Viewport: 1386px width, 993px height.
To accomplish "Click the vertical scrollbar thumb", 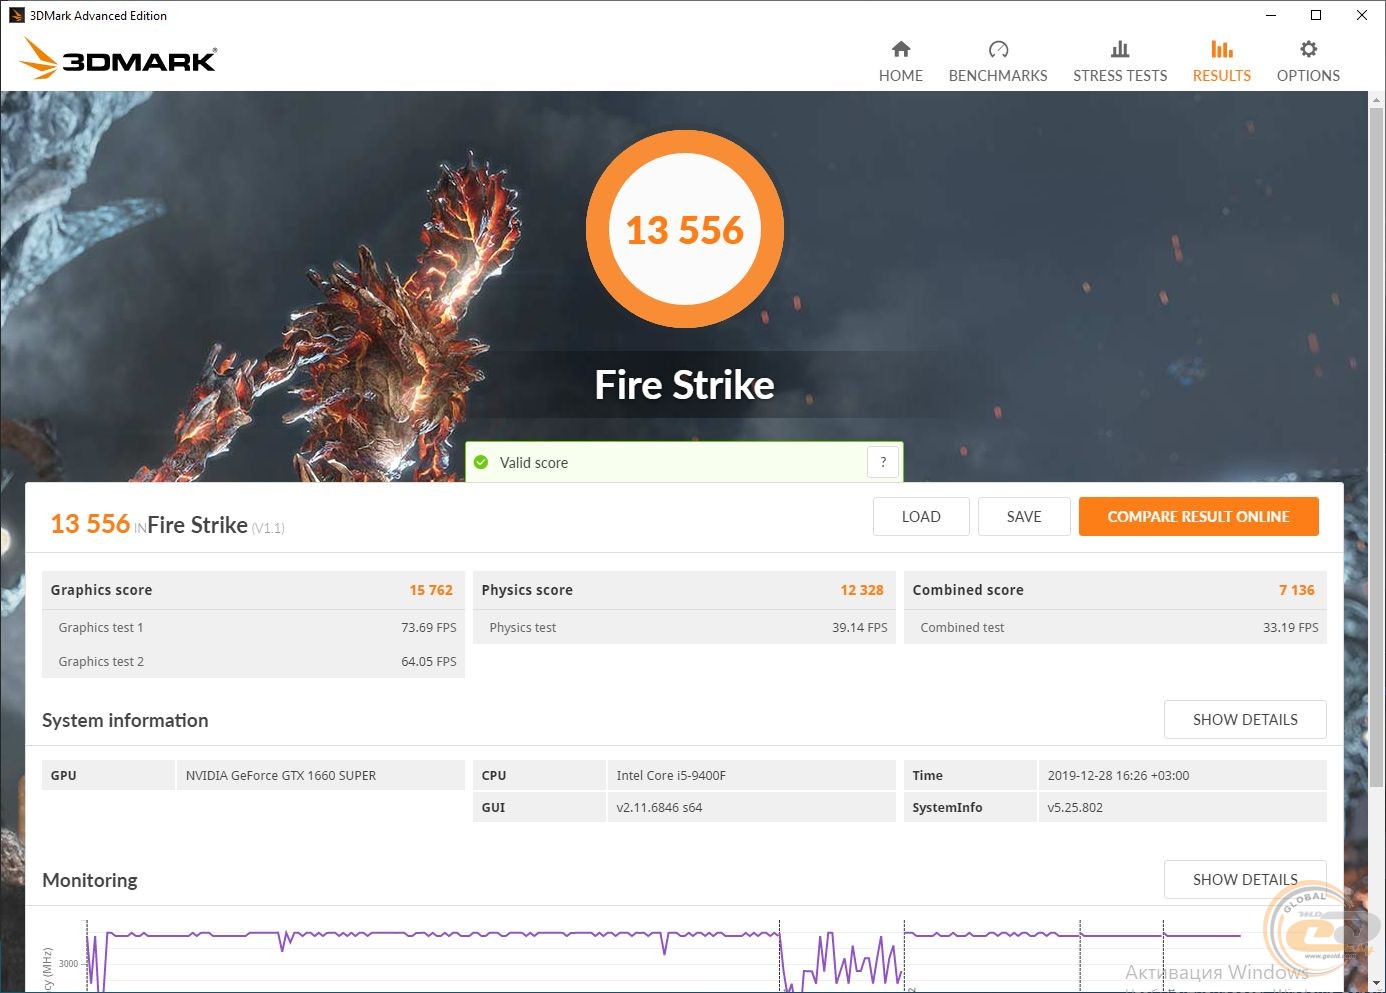I will [x=1376, y=440].
